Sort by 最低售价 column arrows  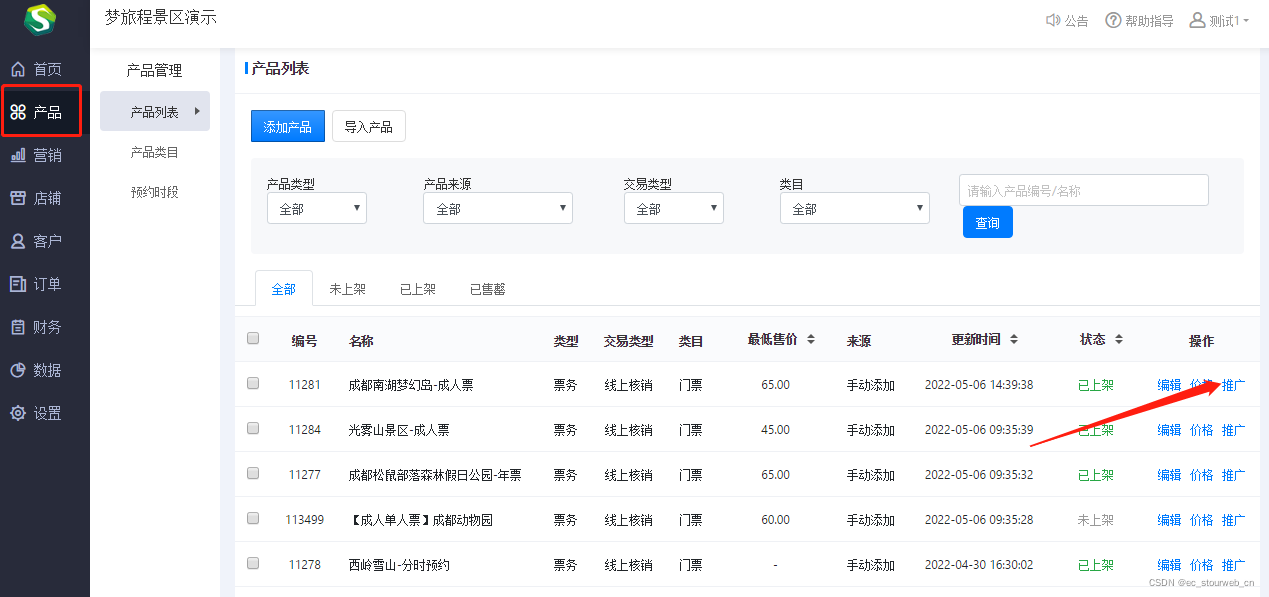tap(811, 340)
